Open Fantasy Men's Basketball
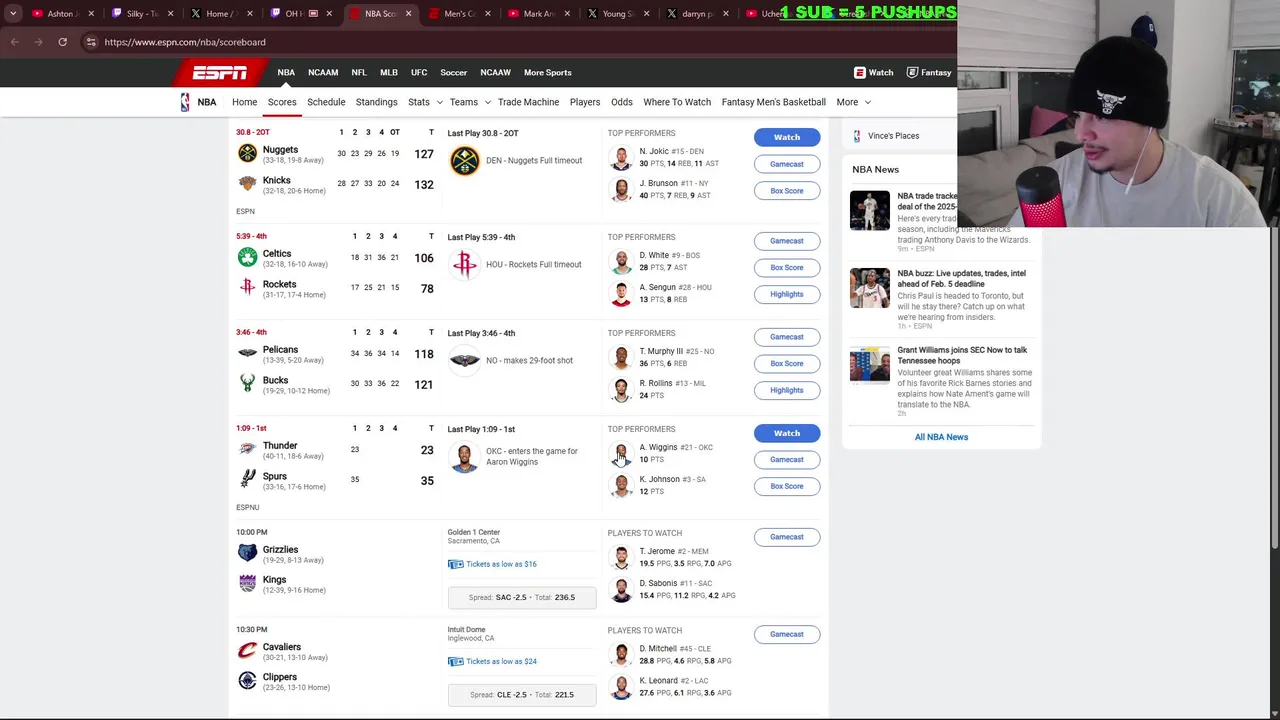Image resolution: width=1280 pixels, height=720 pixels. tap(773, 102)
